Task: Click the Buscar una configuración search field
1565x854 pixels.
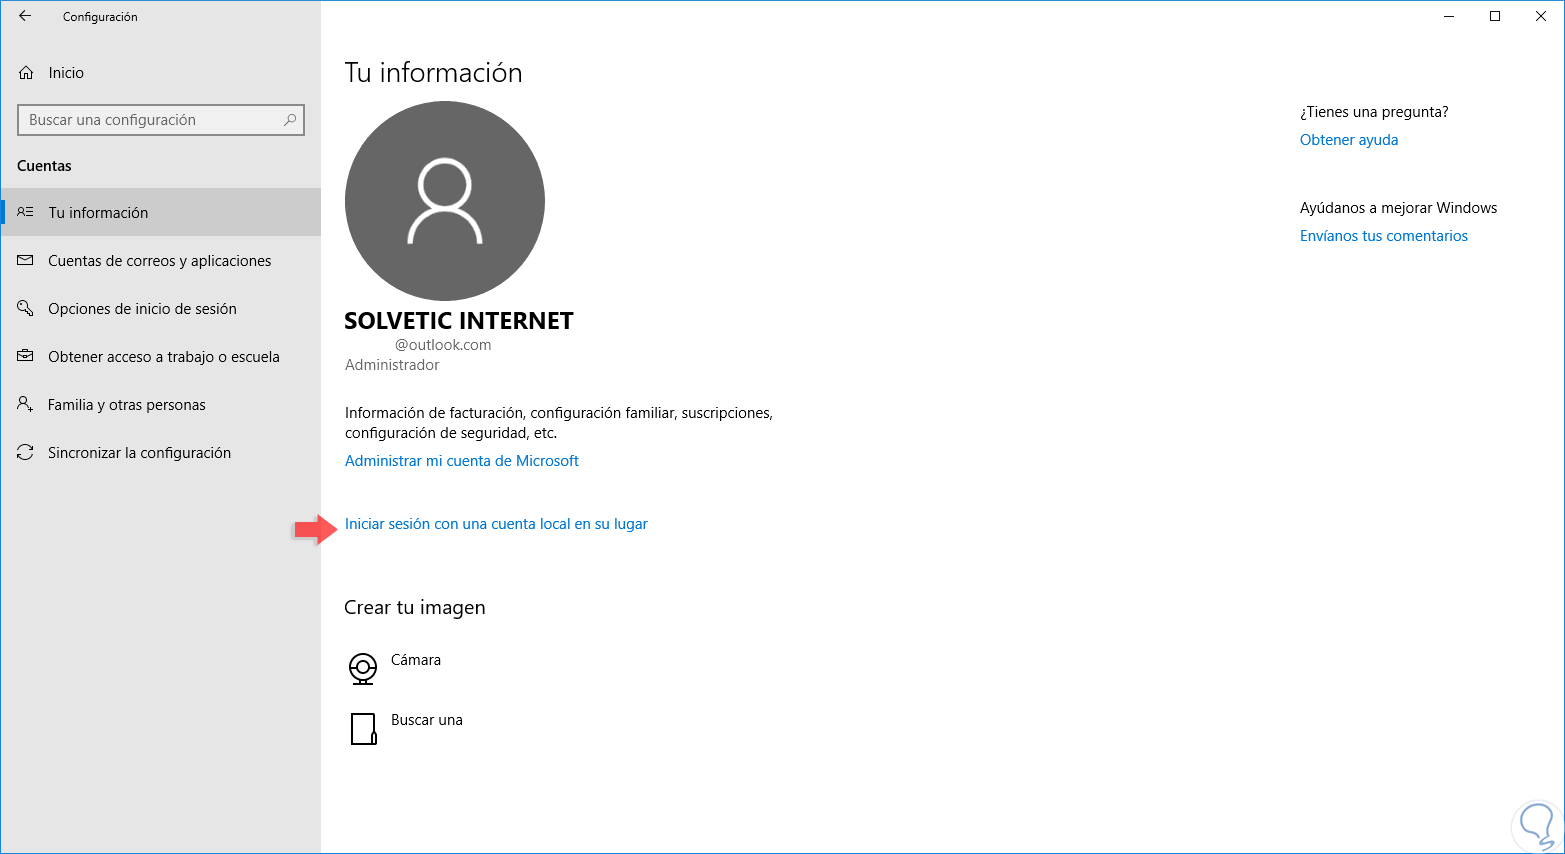Action: click(161, 120)
